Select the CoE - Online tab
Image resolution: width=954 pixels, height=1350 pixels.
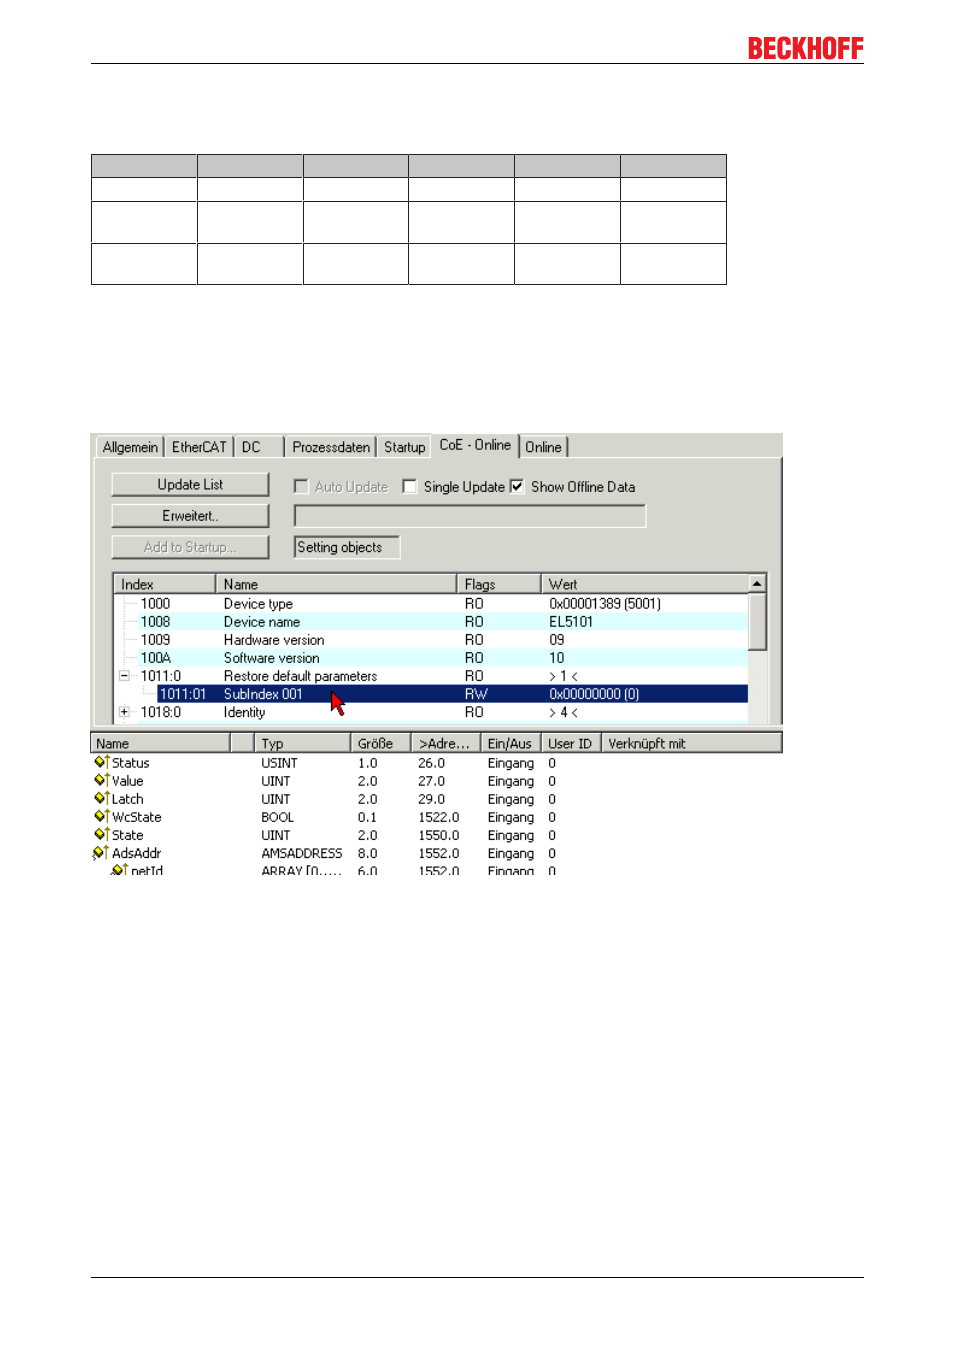click(x=475, y=445)
